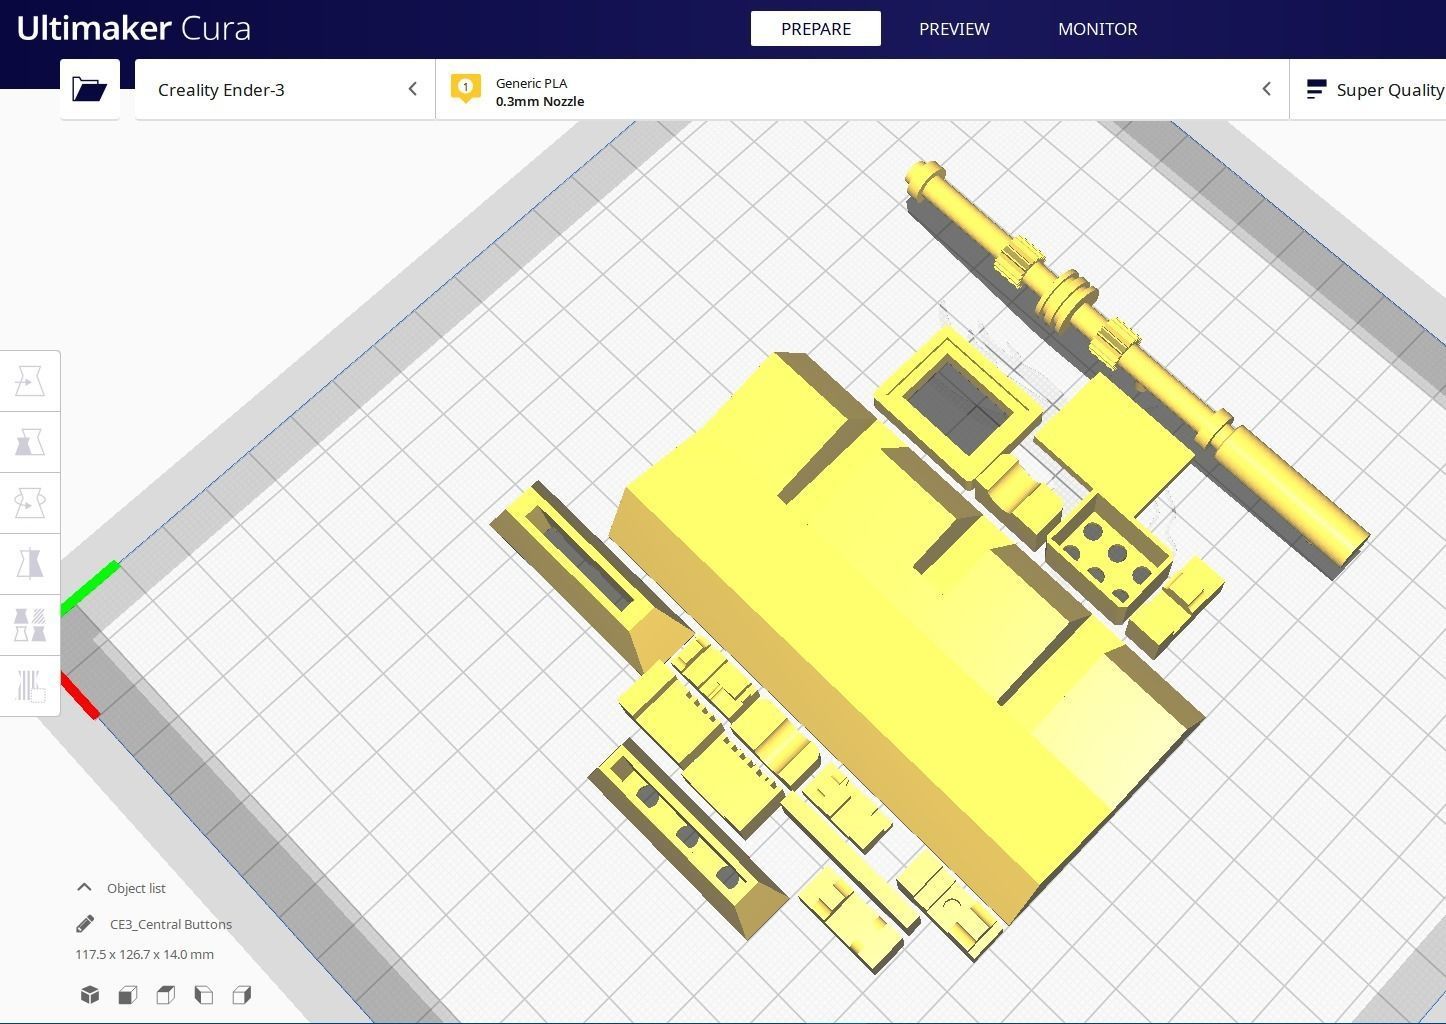Select CE3_Central Buttons in object list
The width and height of the screenshot is (1446, 1024).
point(171,924)
